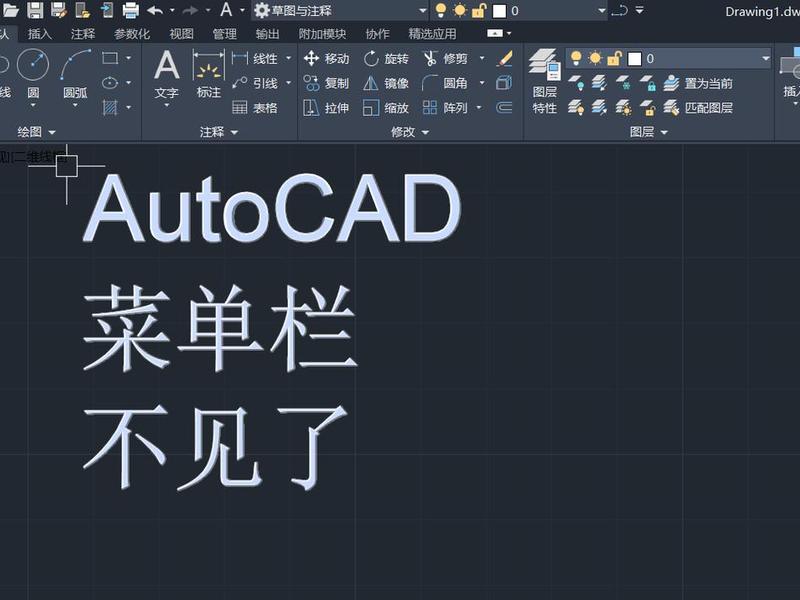Screen dimensions: 800x600
Task: Switch to Insert (插入) ribbon tab
Action: point(40,34)
